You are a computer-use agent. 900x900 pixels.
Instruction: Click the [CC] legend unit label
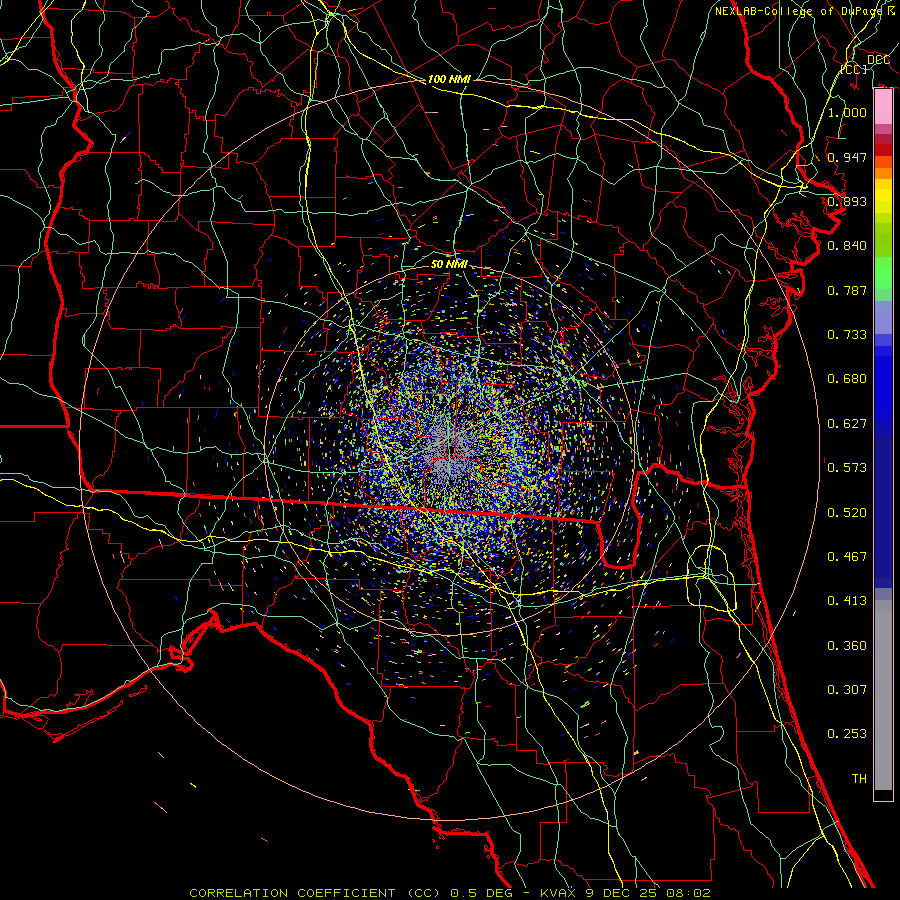click(854, 69)
